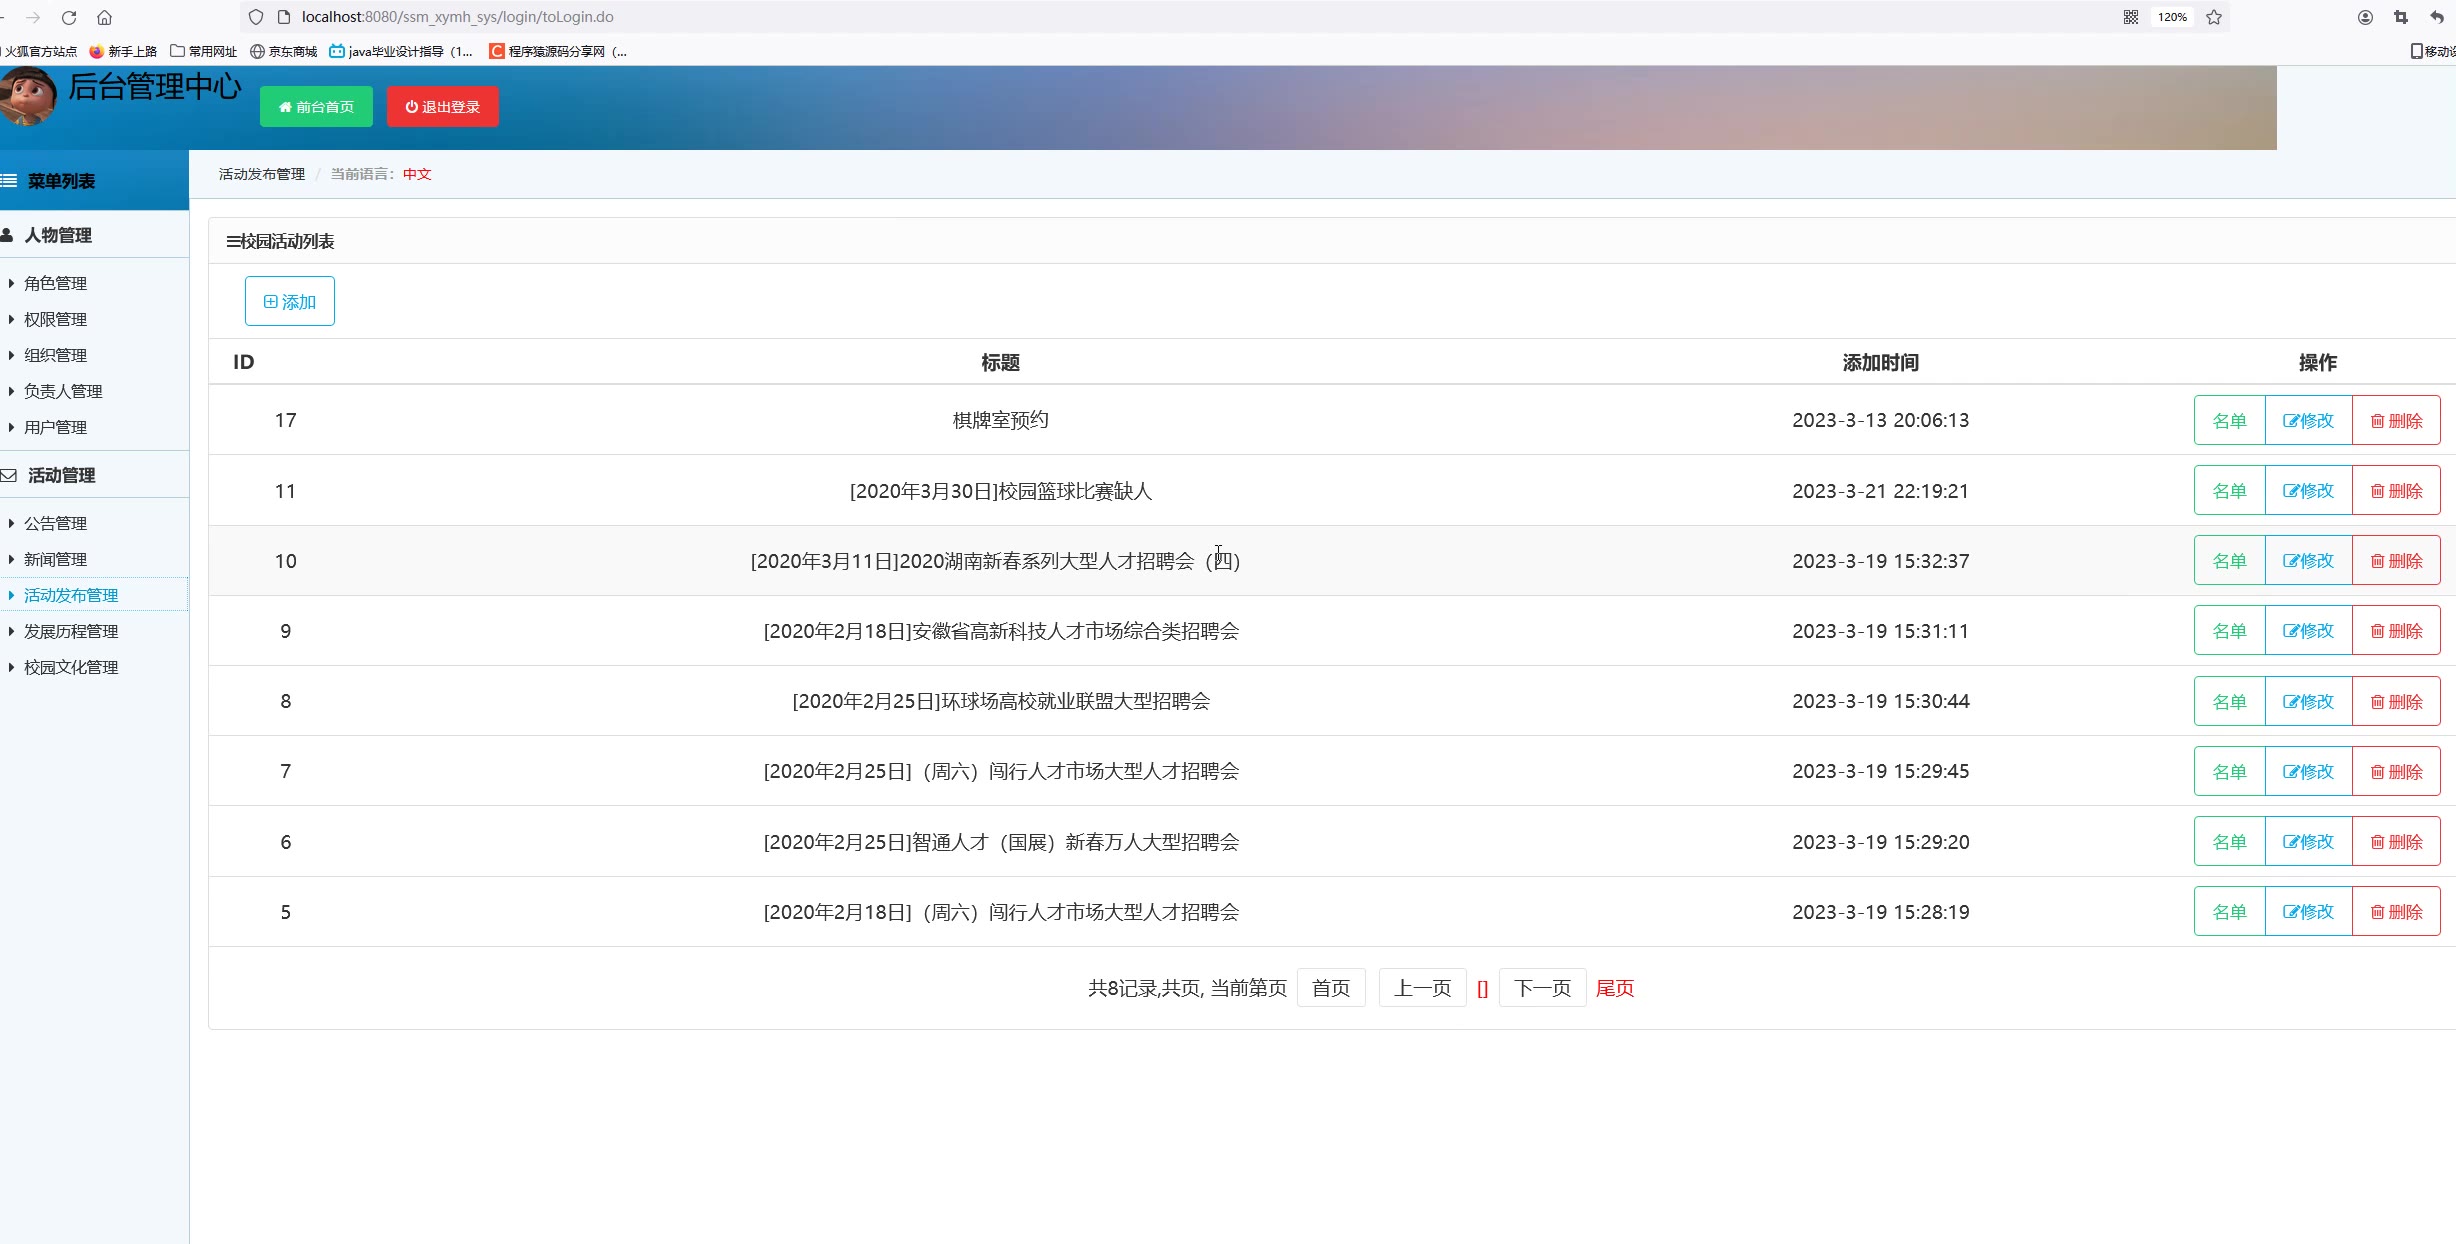Image resolution: width=2456 pixels, height=1244 pixels.
Task: Go to 下一页 in pagination
Action: click(x=1542, y=988)
